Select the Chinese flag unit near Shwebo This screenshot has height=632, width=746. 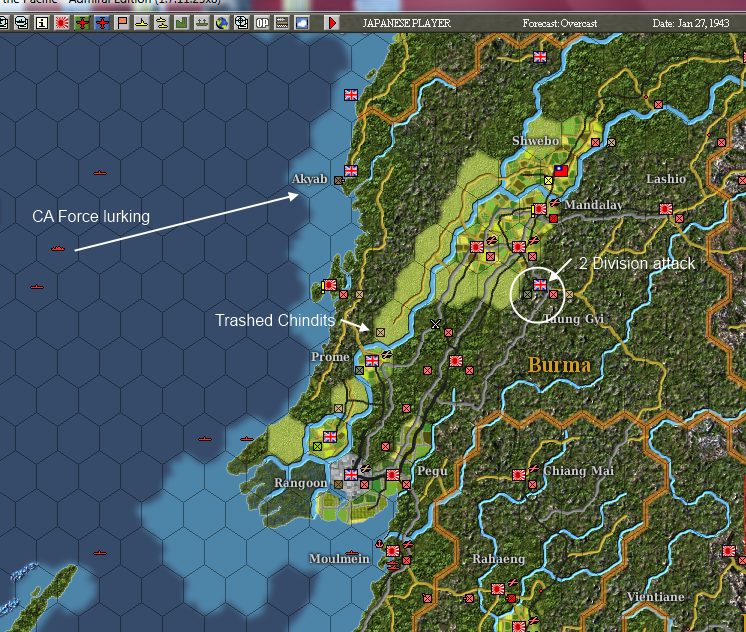[561, 171]
